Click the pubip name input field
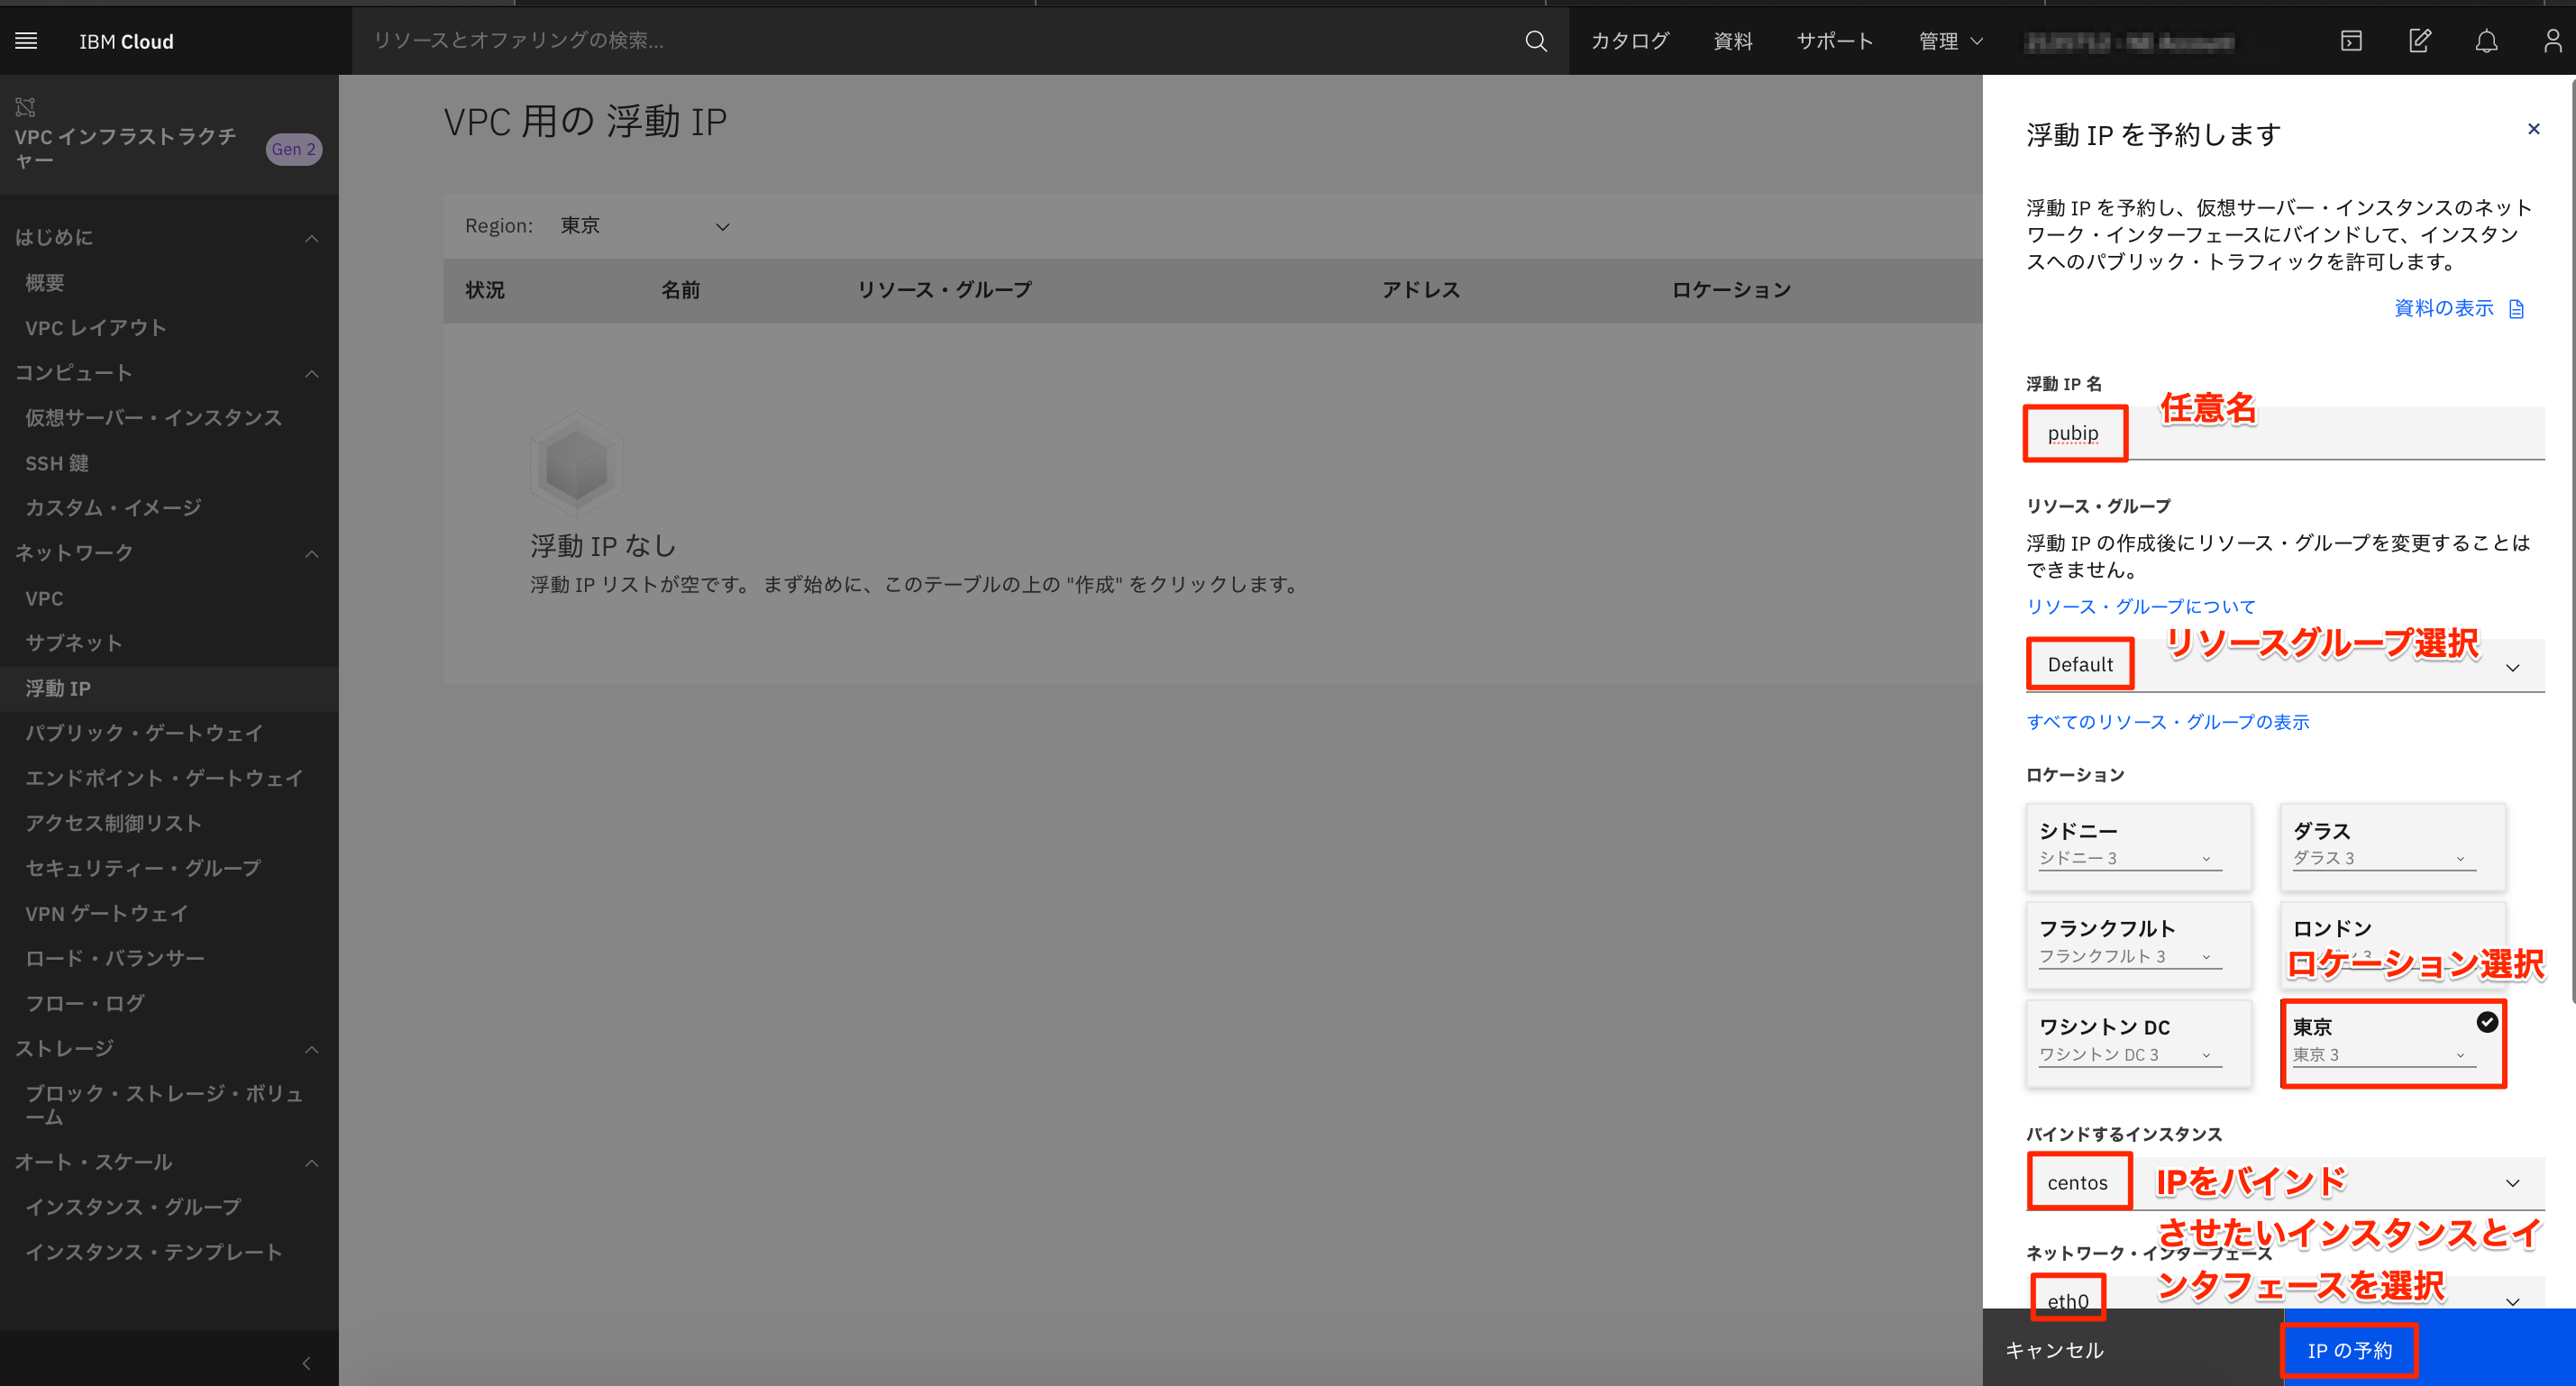This screenshot has width=2576, height=1386. click(2074, 434)
